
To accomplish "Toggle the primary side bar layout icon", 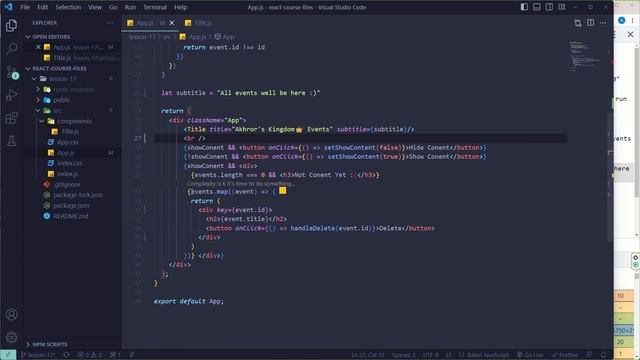I will click(524, 7).
